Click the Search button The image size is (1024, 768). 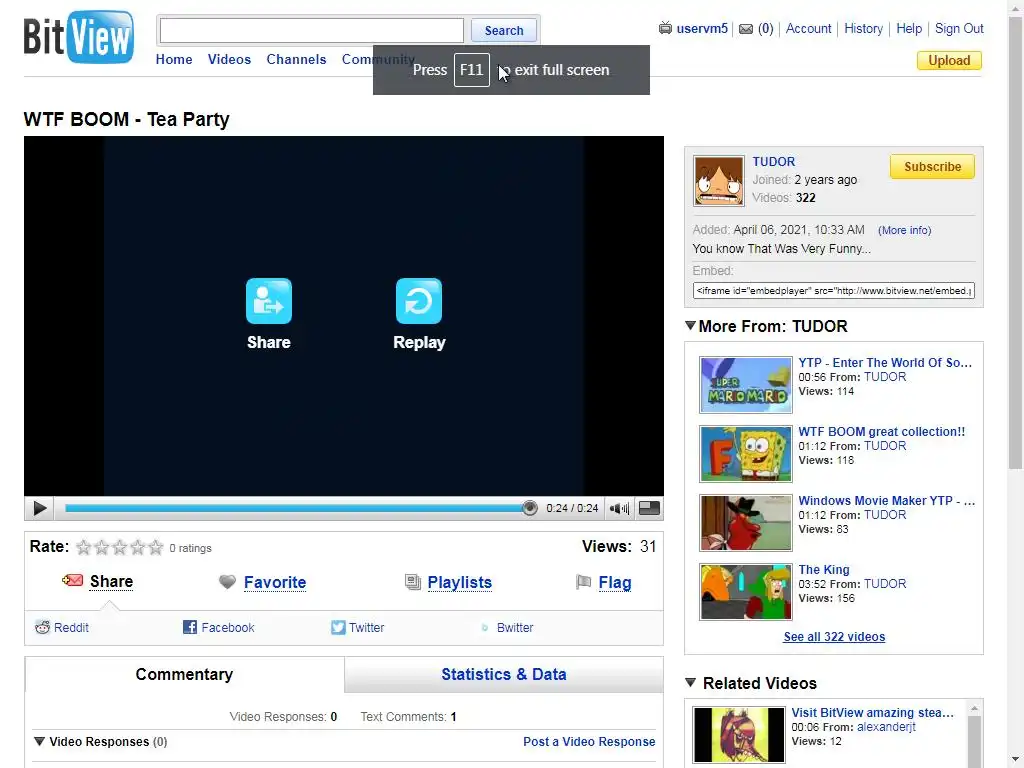504,30
